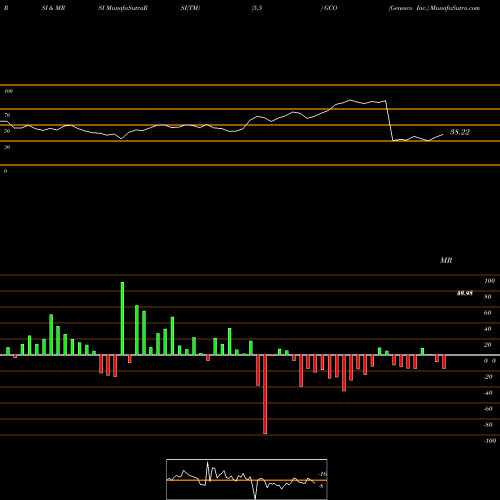The height and width of the screenshot is (500, 500).
Task: Click the RSI value label 38.22
Action: (460, 132)
